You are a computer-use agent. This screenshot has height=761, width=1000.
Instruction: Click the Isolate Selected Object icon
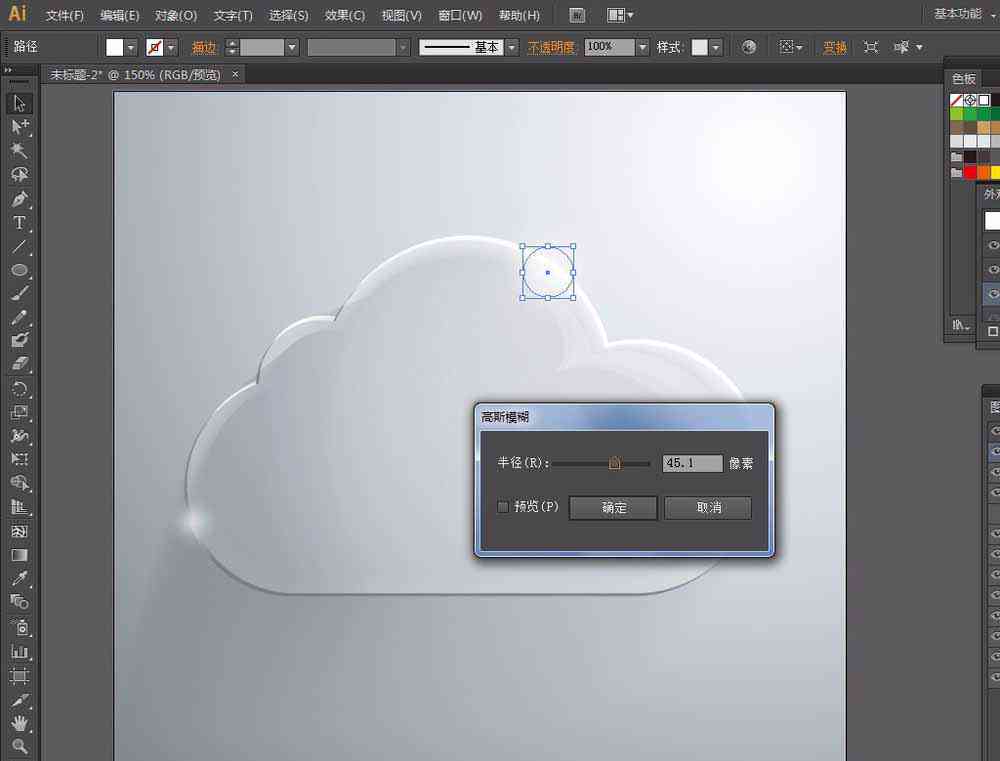tap(871, 47)
